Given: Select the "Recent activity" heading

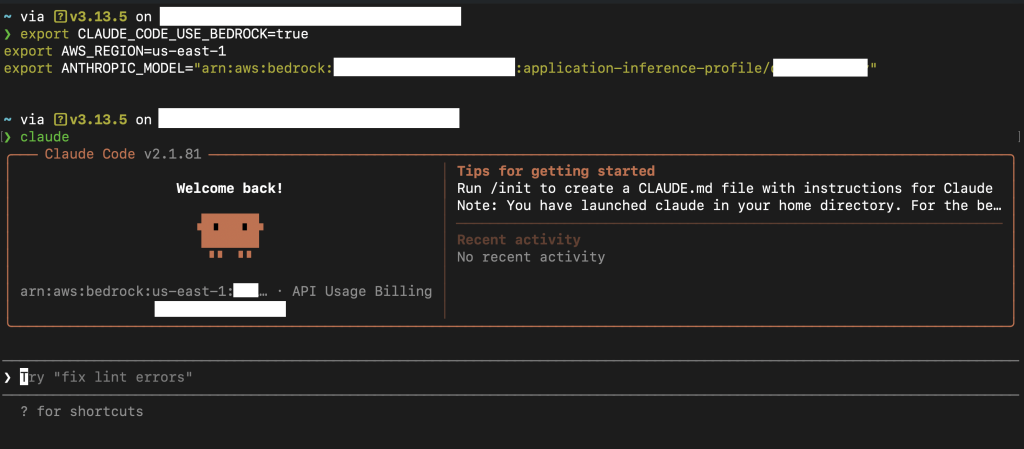Looking at the screenshot, I should pos(518,240).
